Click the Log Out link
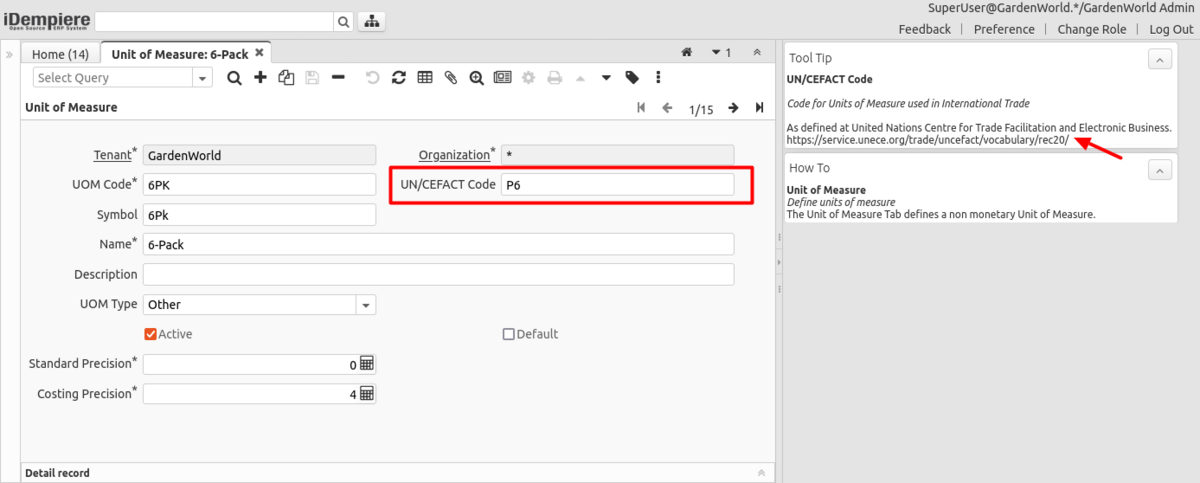1200x483 pixels. point(1171,29)
